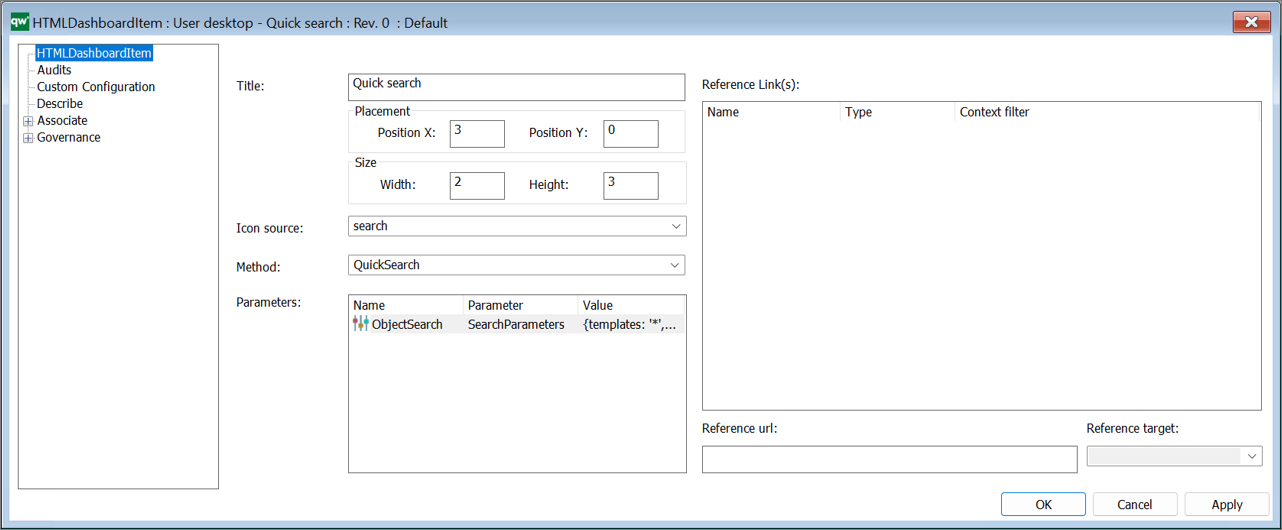Open the Reference target dropdown
Image resolution: width=1282 pixels, height=530 pixels.
pyautogui.click(x=1251, y=457)
